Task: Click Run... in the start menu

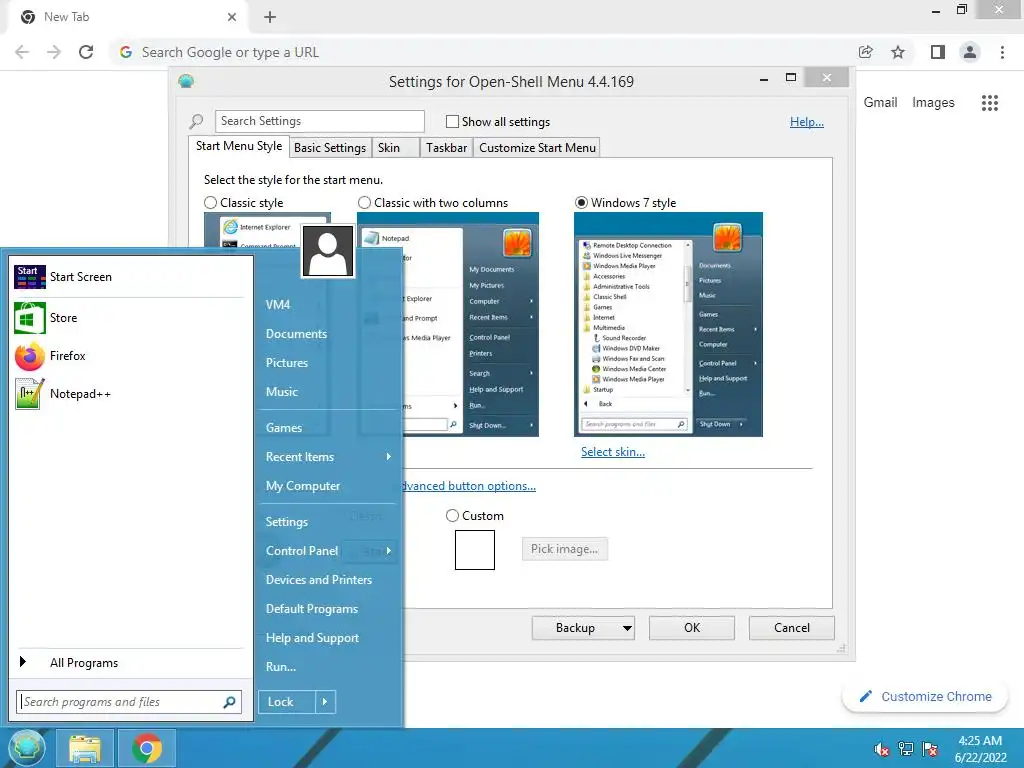Action: (281, 667)
